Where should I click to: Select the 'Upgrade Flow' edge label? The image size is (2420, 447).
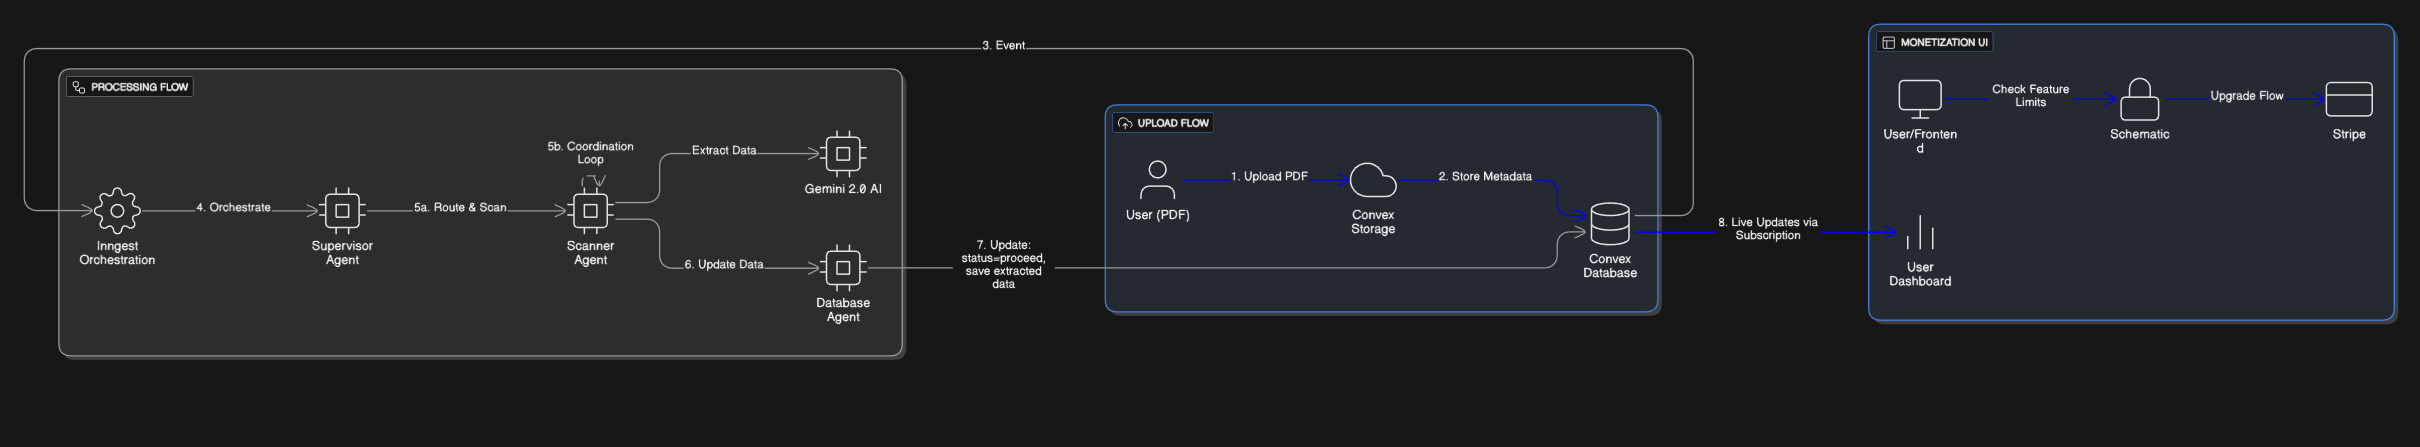click(2246, 96)
